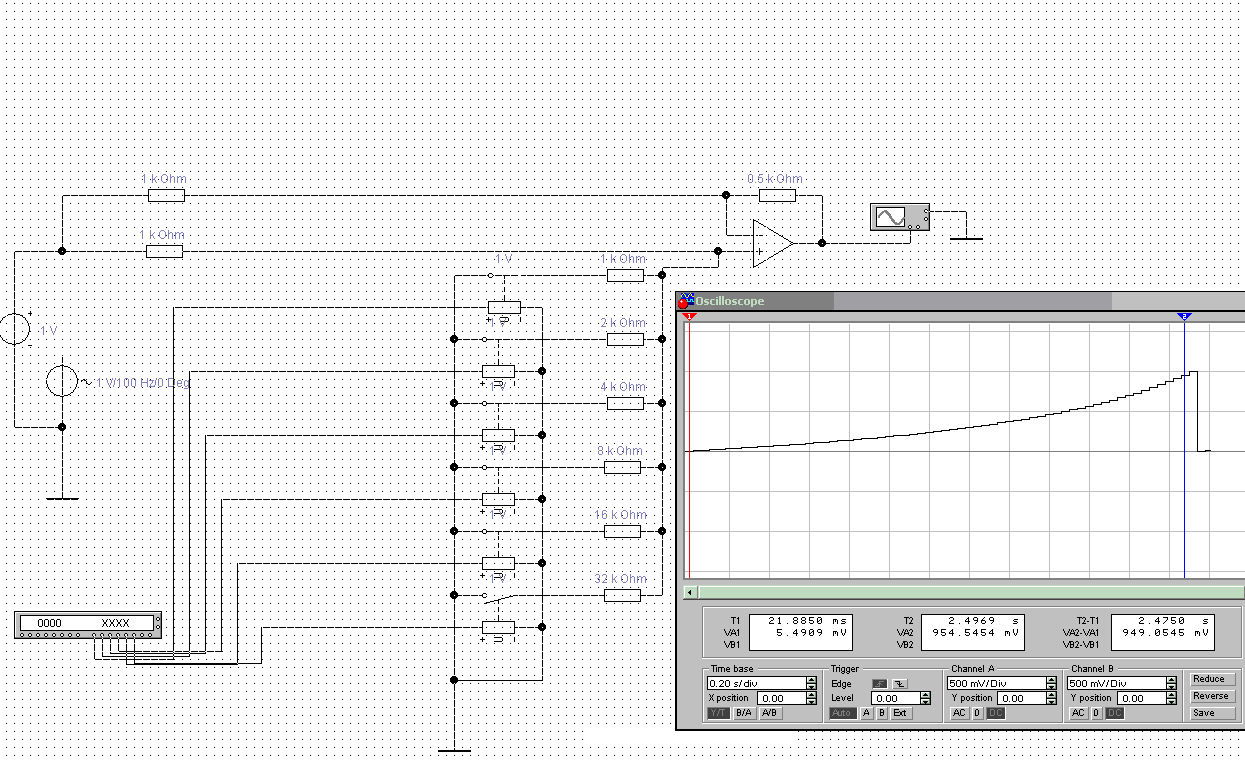Viewport: 1245px width, 761px height.
Task: Click the falling edge trigger icon
Action: click(x=899, y=683)
